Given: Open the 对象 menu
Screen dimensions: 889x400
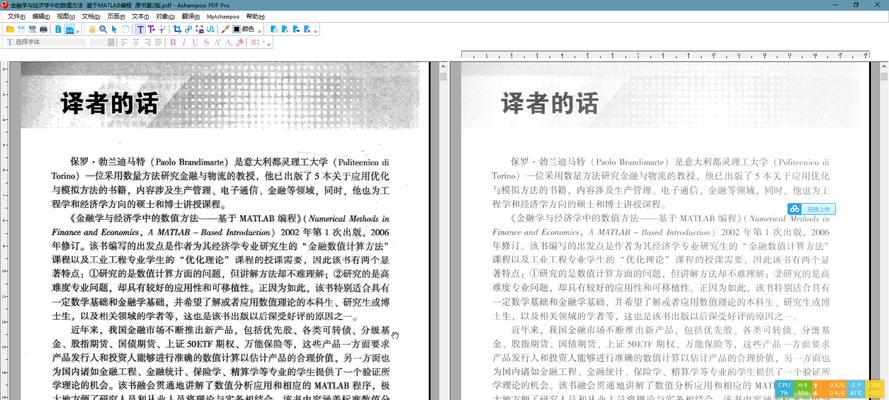Looking at the screenshot, I should [165, 16].
